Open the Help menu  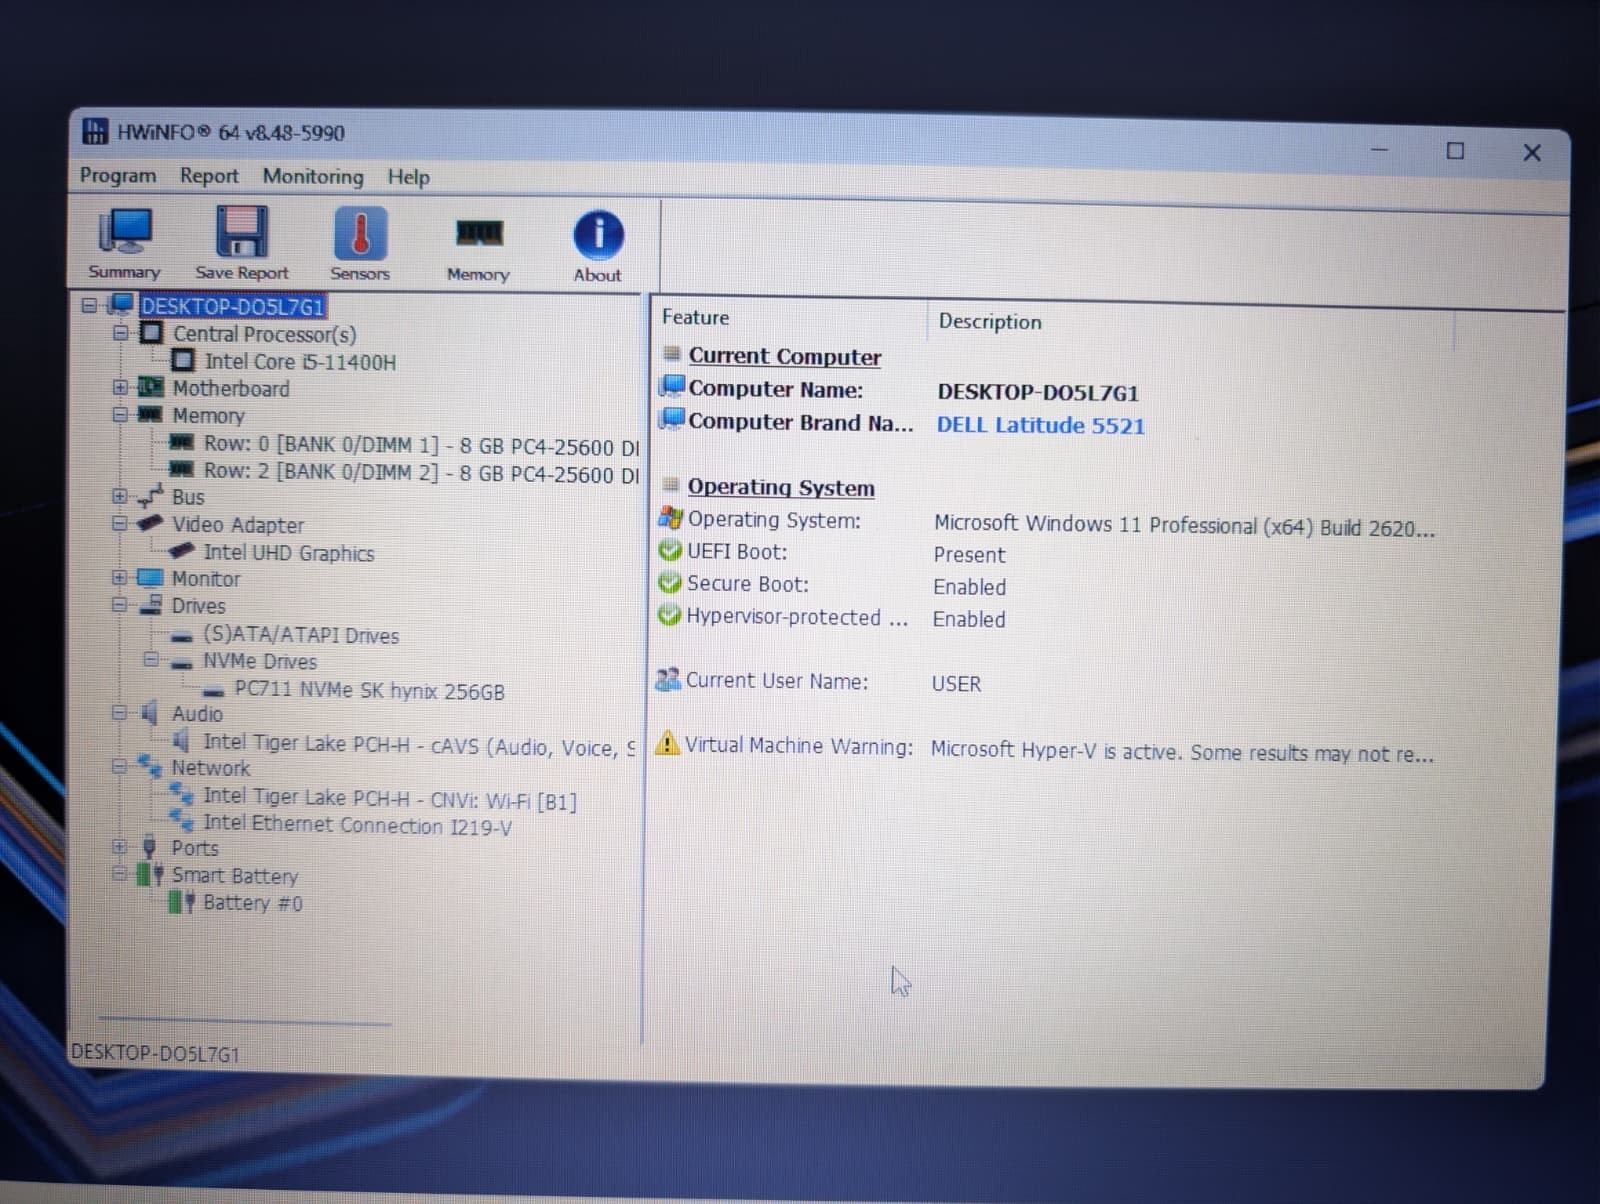408,177
